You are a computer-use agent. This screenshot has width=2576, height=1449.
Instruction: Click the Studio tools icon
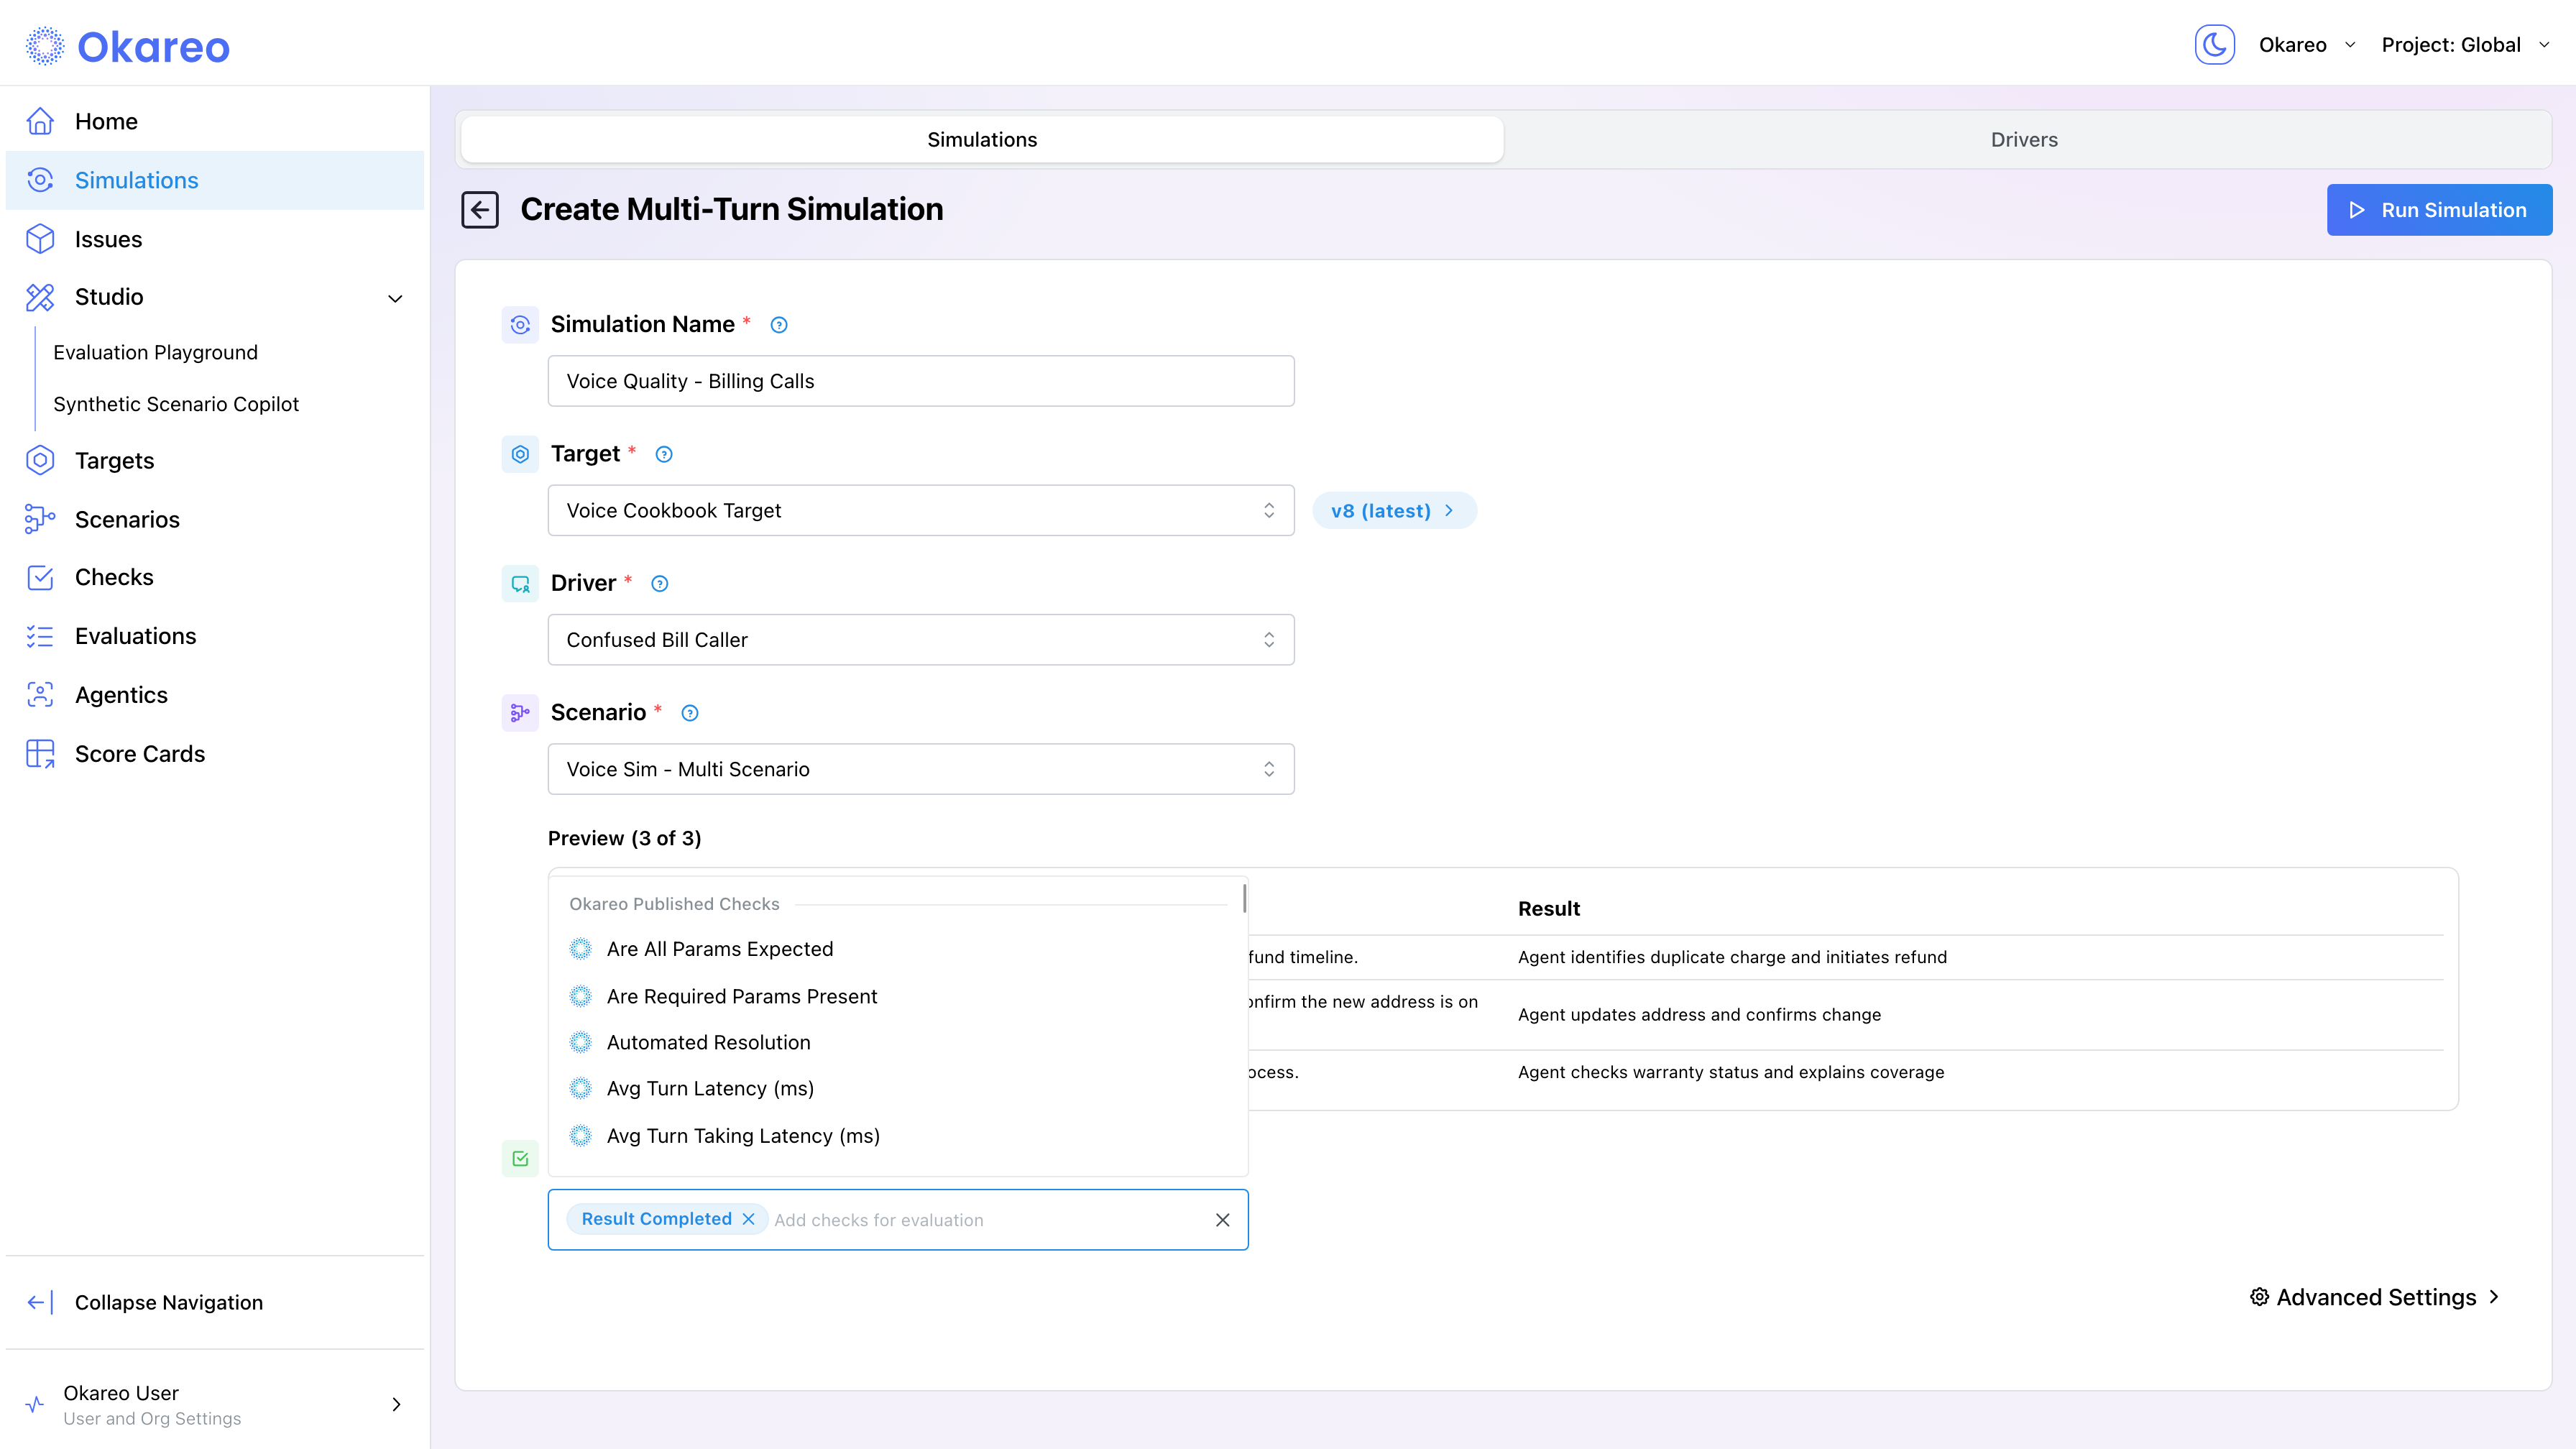pos(40,297)
